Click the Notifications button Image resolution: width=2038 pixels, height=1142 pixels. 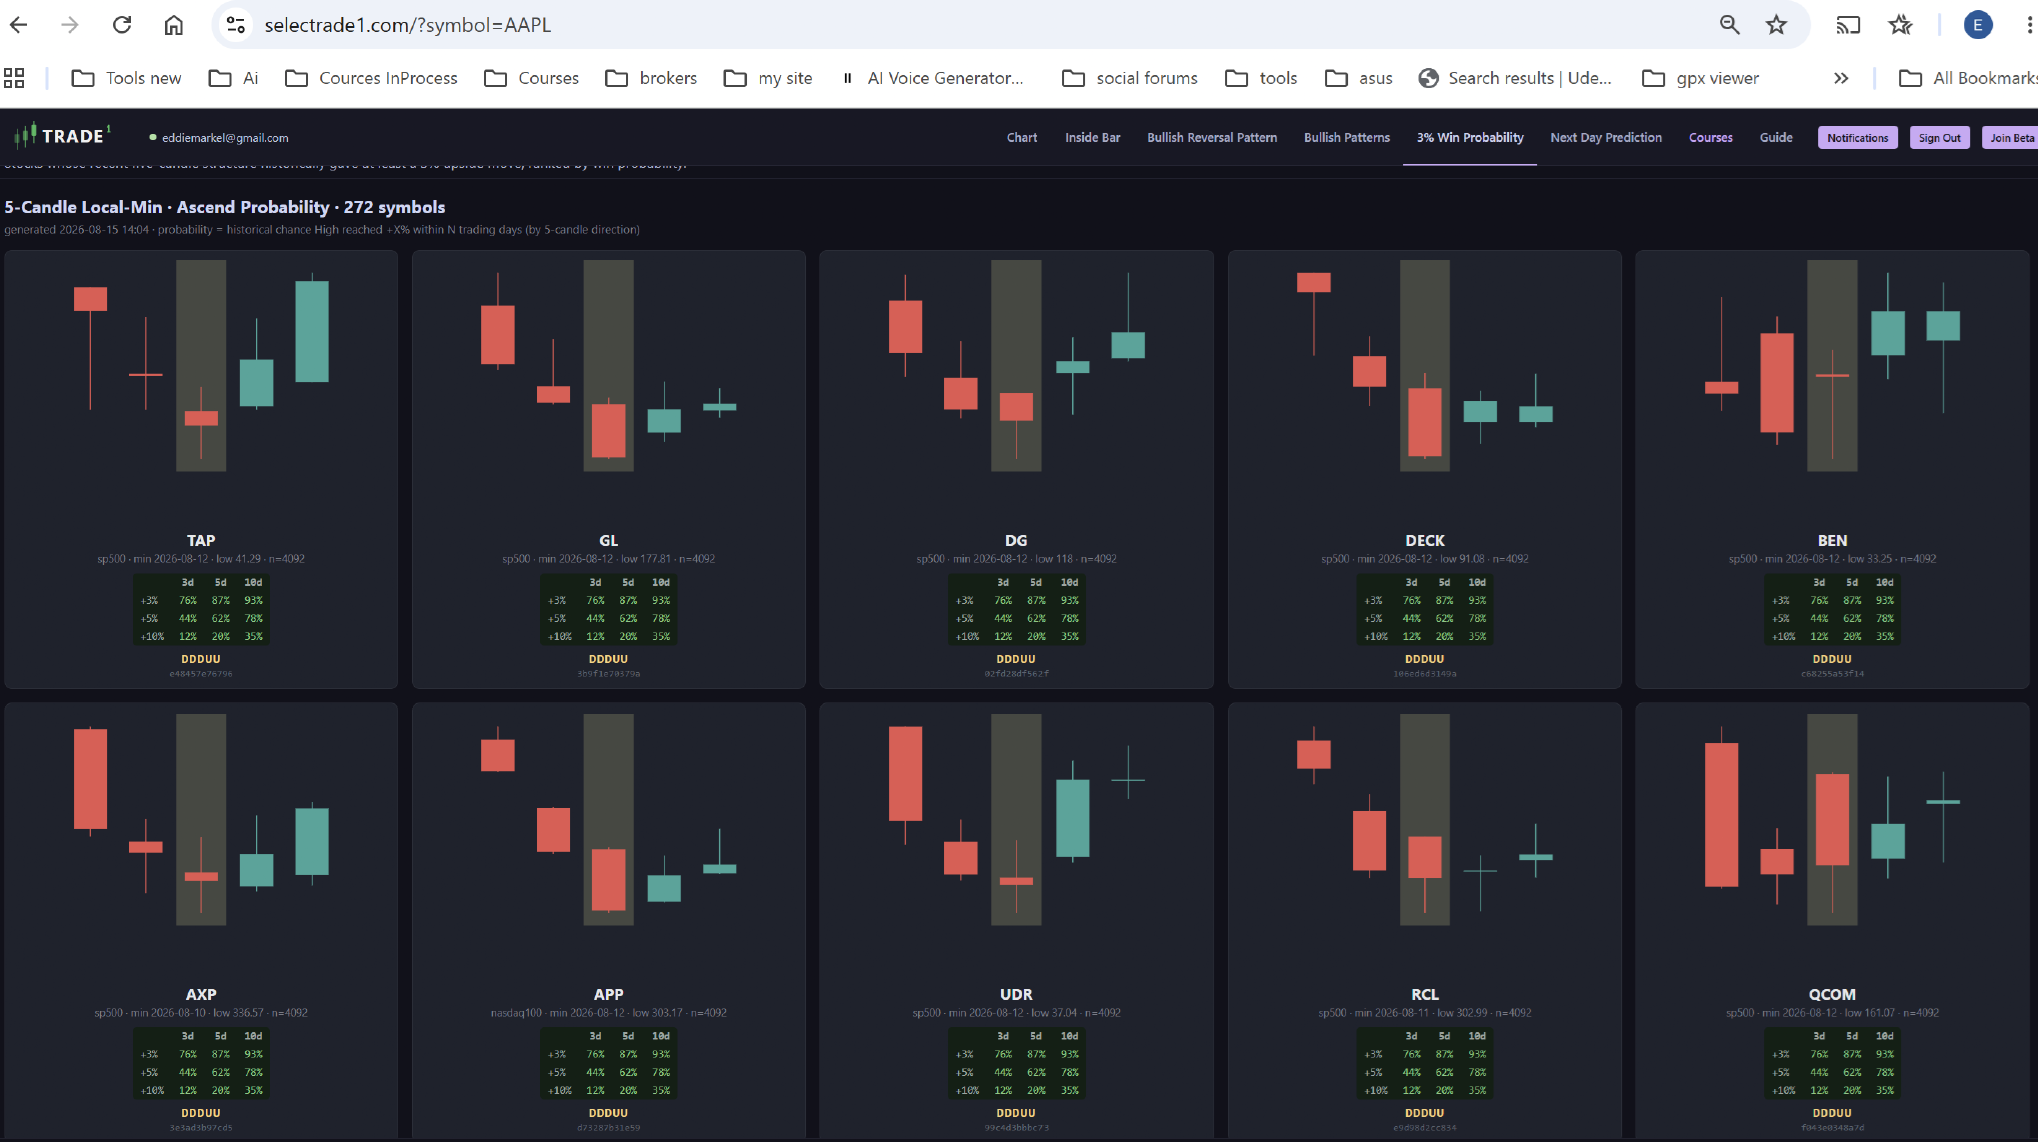1858,138
